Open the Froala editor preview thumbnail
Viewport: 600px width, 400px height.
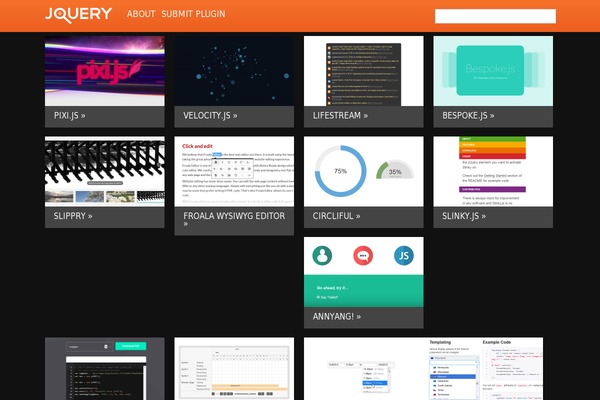point(234,171)
